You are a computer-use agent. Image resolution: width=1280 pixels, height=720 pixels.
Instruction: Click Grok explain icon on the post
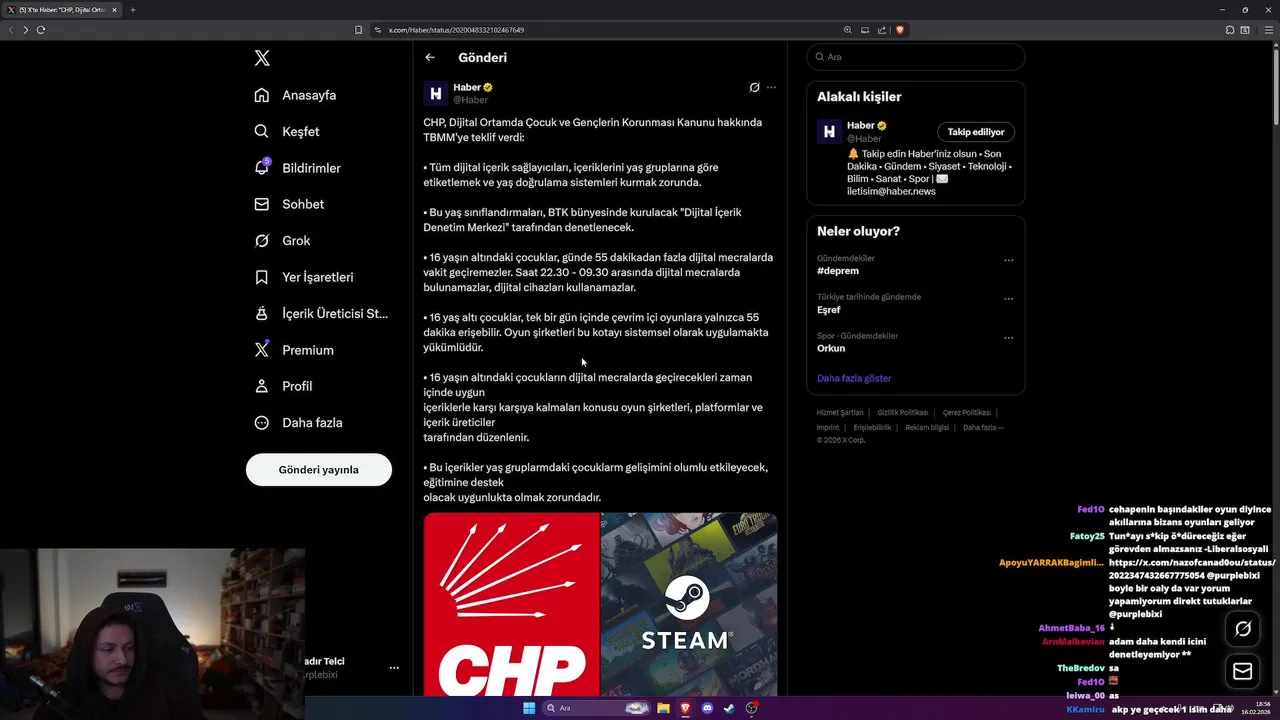754,88
